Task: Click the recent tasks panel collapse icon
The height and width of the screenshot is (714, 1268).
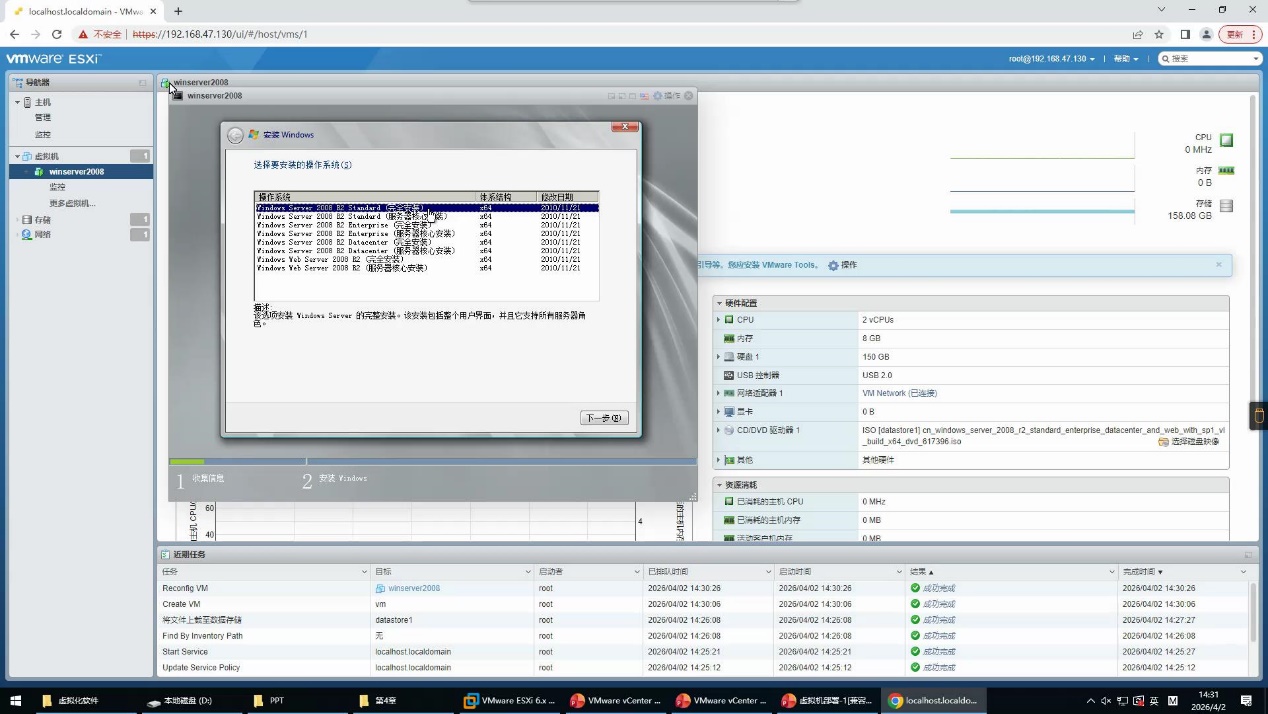Action: (1248, 555)
